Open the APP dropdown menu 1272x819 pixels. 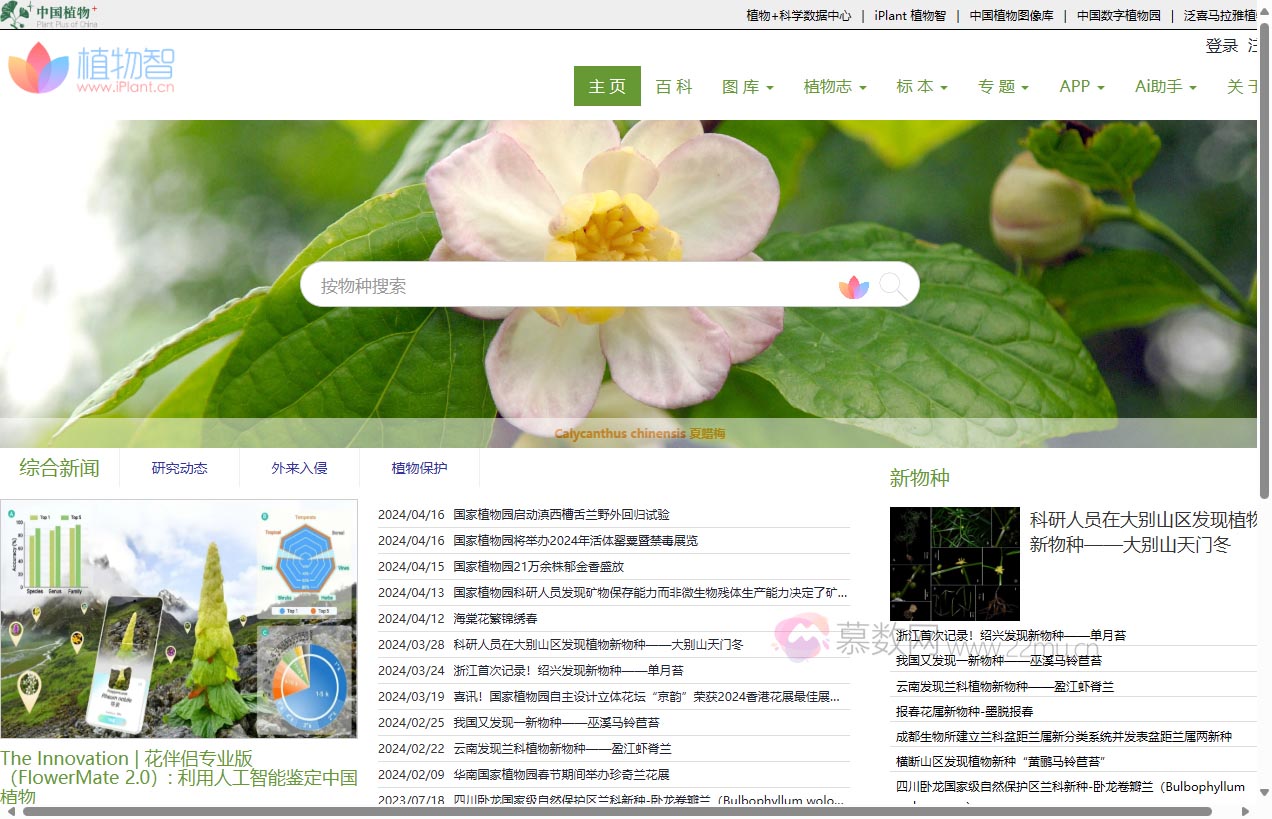click(x=1082, y=86)
